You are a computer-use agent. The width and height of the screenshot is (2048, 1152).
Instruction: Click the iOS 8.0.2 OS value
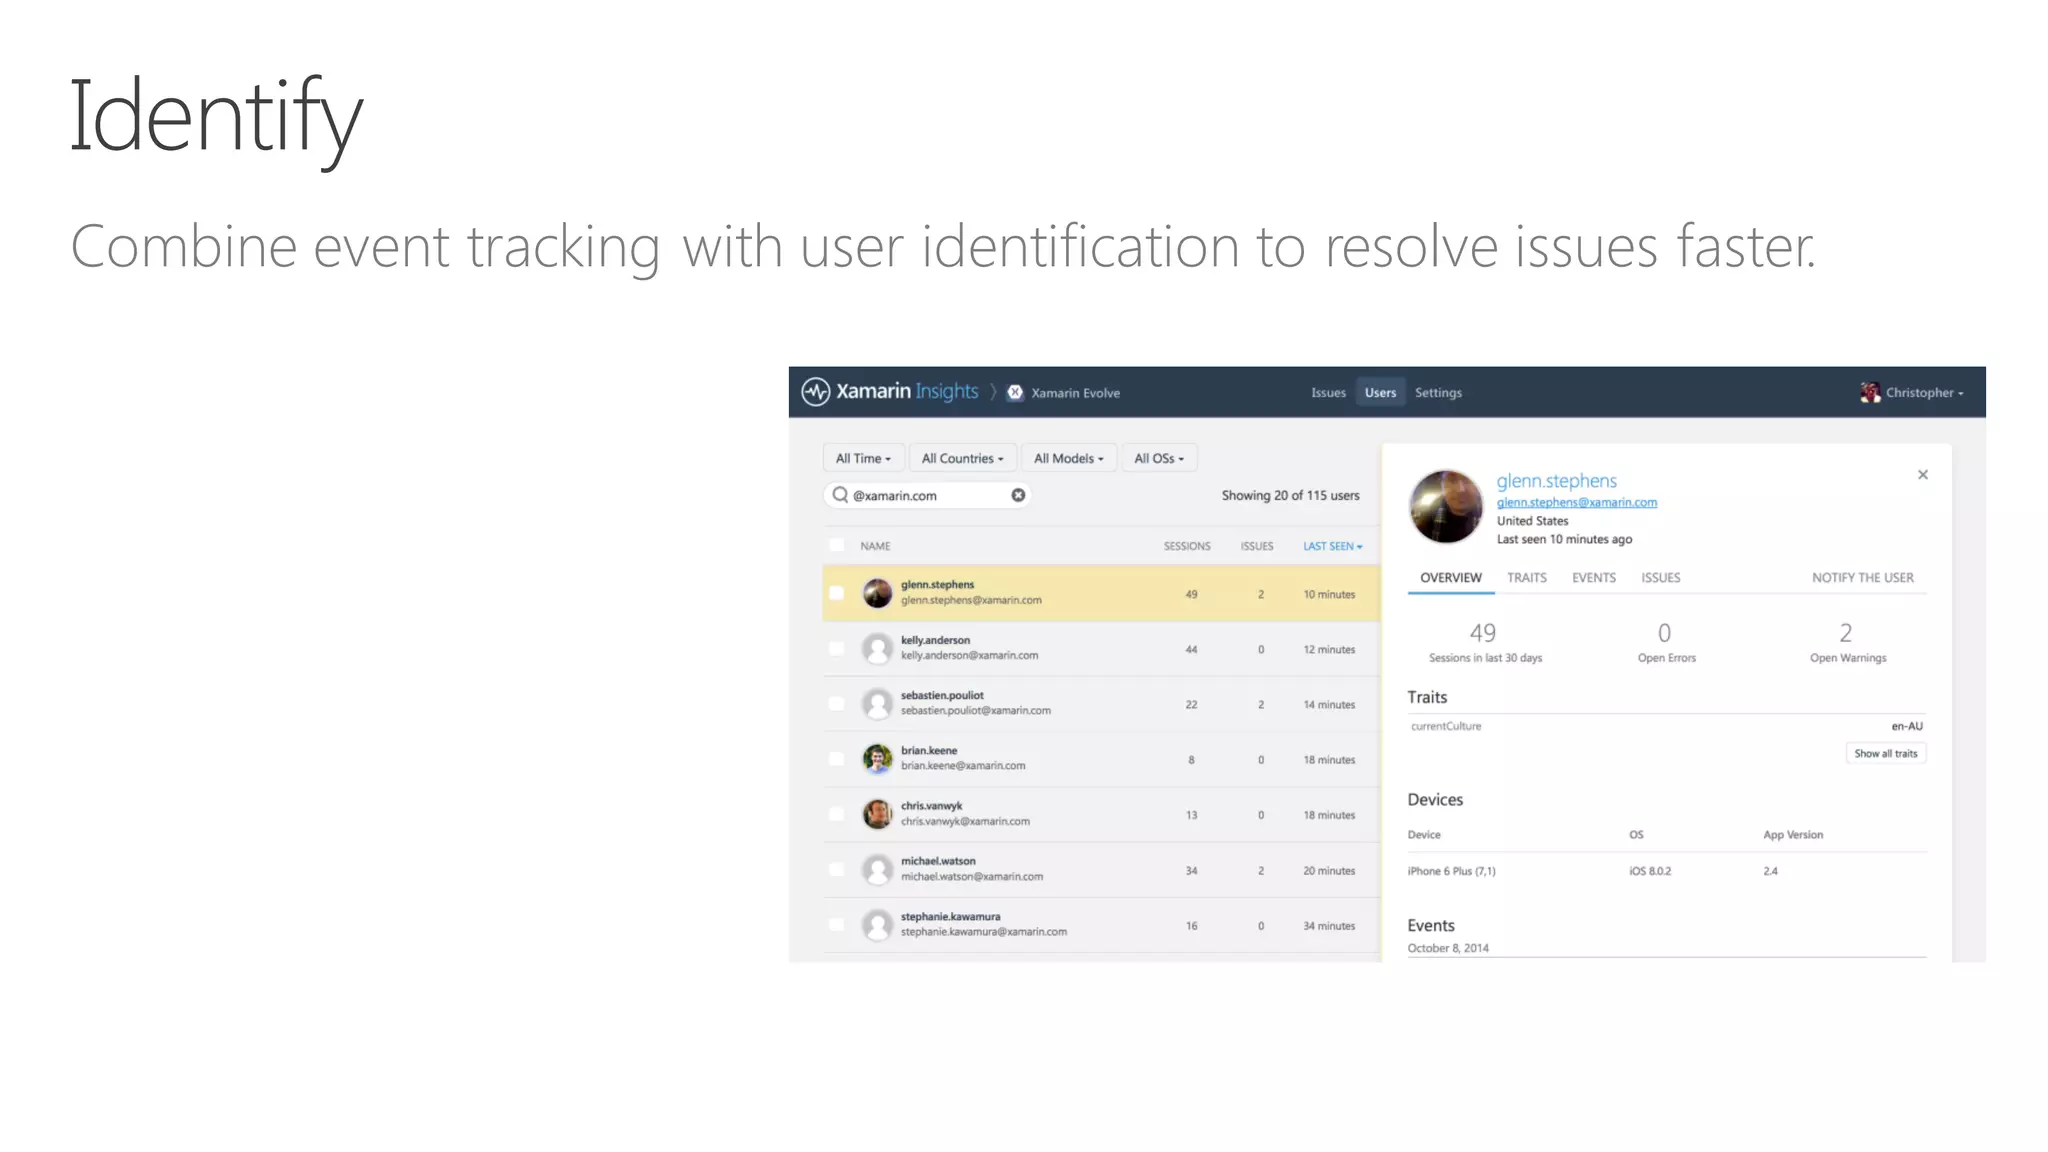(1650, 871)
